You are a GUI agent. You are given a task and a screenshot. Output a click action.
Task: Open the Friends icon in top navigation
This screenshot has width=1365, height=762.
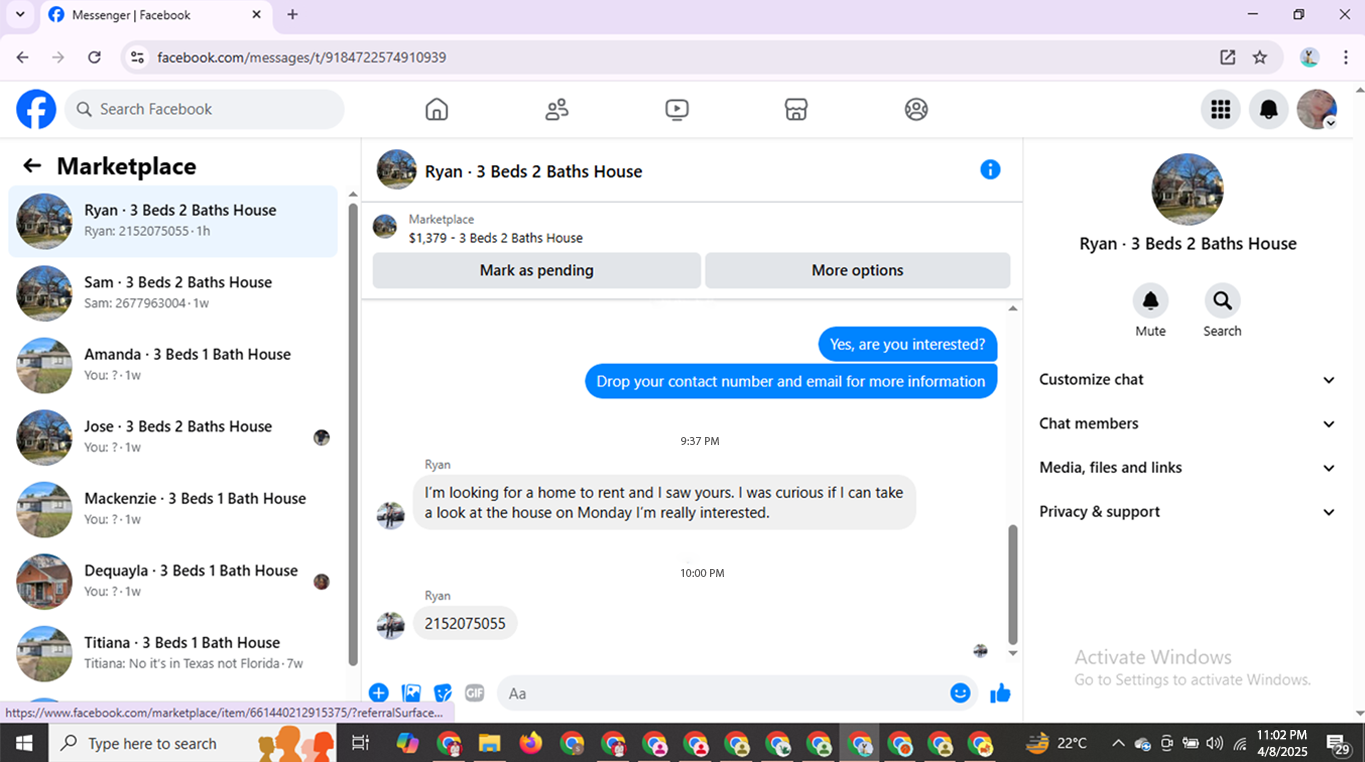[x=557, y=109]
